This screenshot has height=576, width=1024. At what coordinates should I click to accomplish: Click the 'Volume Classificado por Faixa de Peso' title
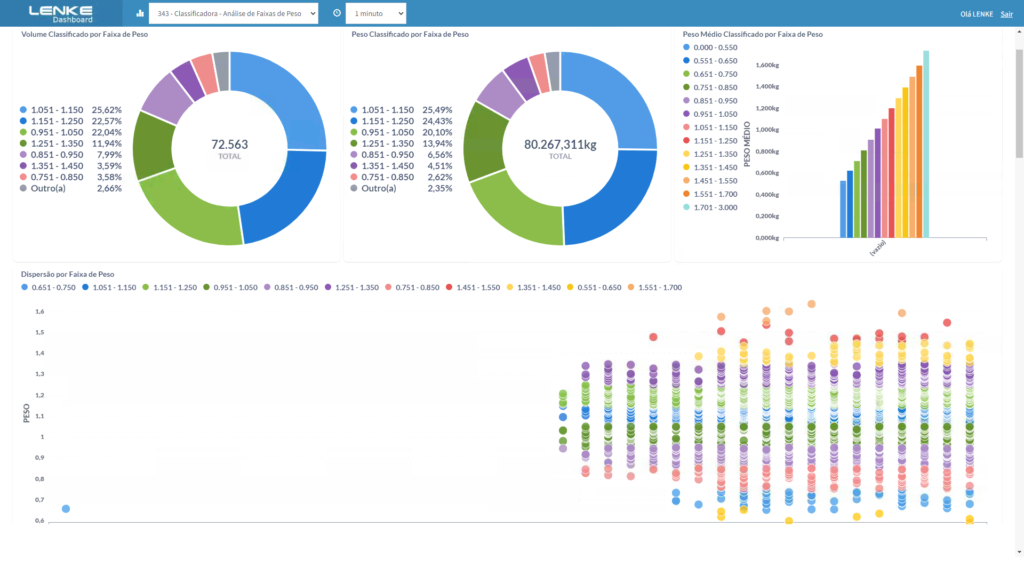click(x=85, y=34)
